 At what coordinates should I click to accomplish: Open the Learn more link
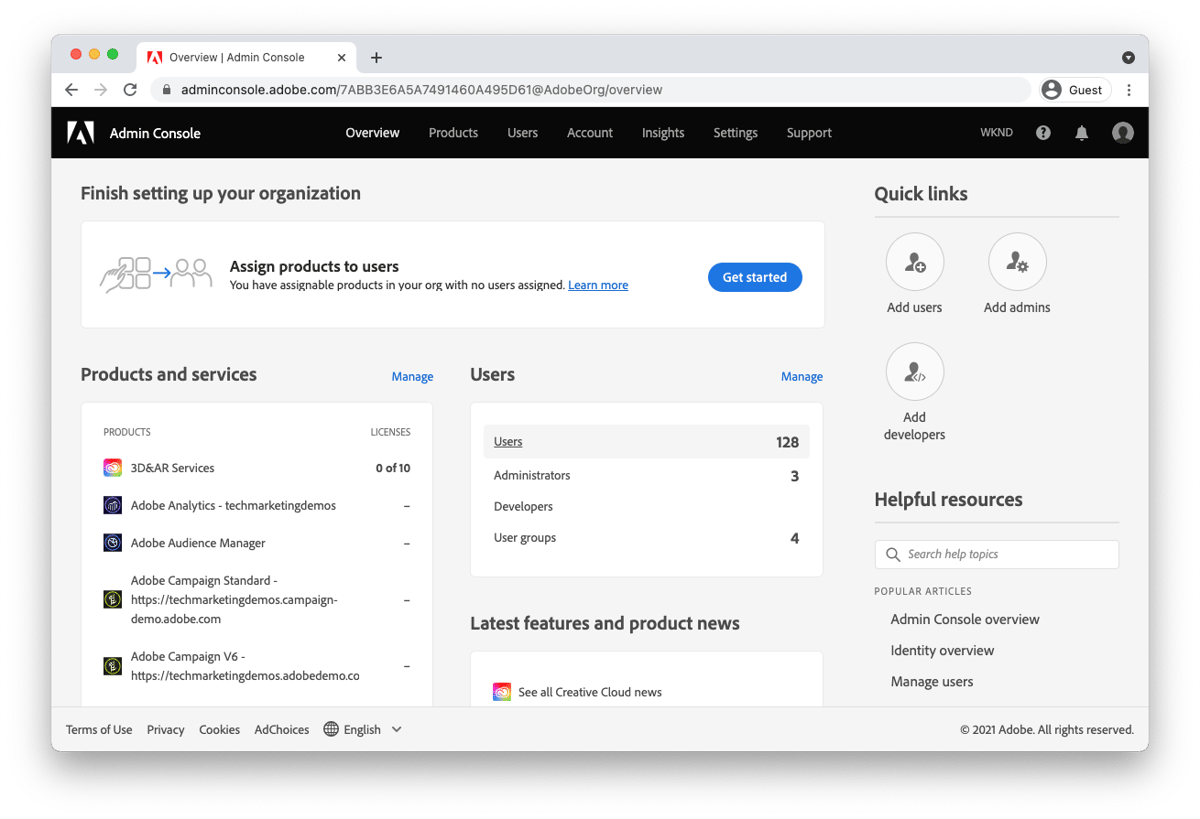pyautogui.click(x=597, y=284)
